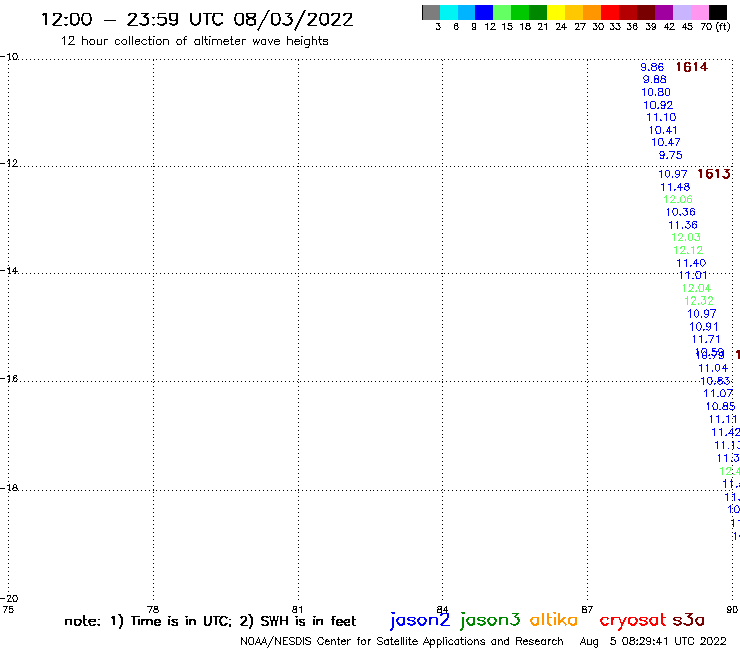Click the 10.36 wave height value

click(681, 212)
